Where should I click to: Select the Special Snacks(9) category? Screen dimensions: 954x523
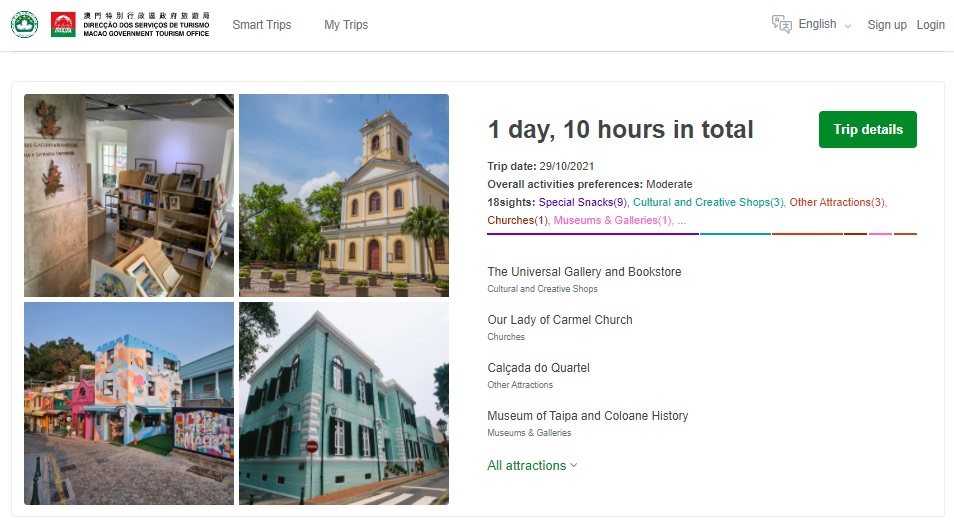[x=582, y=203]
